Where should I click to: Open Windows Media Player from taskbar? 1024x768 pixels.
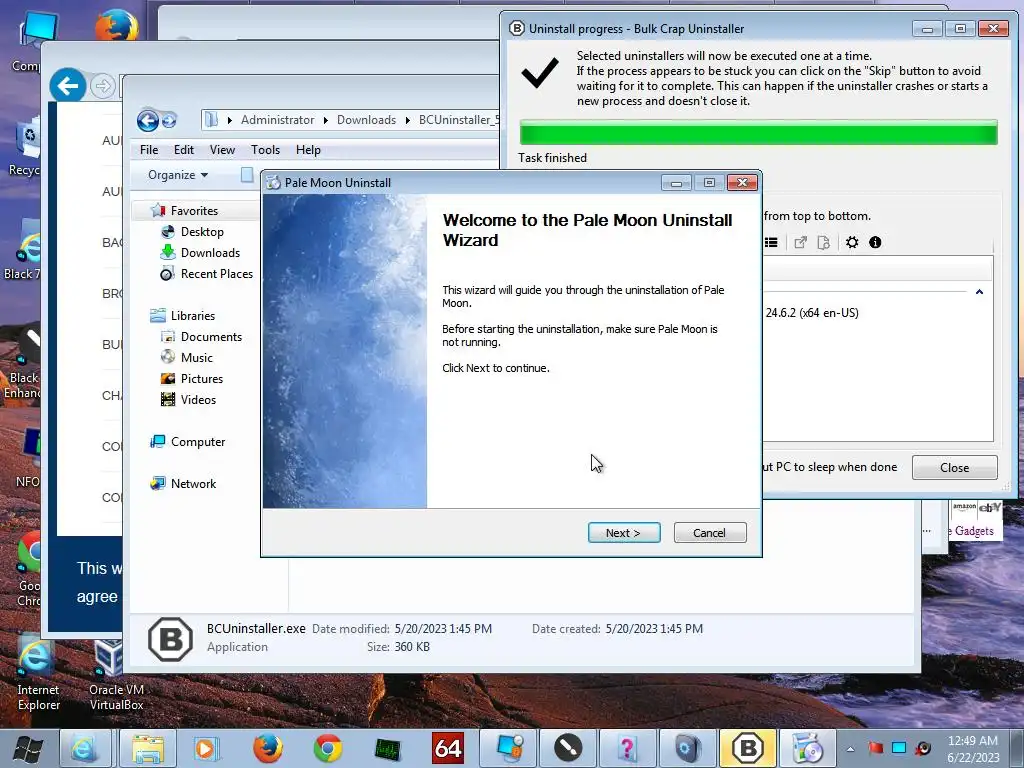pyautogui.click(x=206, y=748)
